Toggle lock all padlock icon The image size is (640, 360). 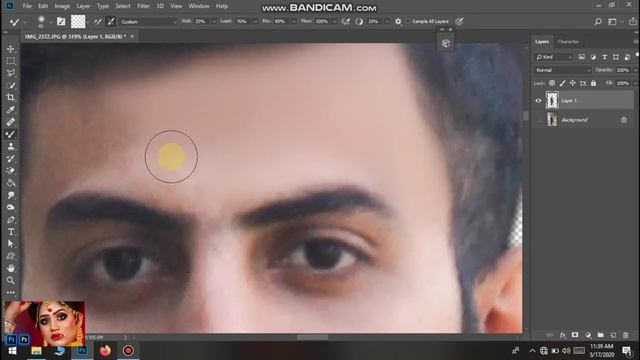[593, 83]
